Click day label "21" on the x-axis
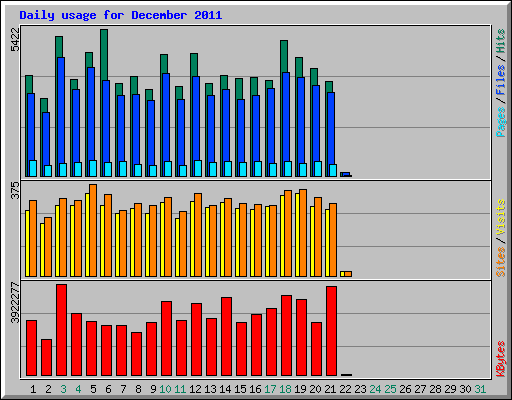Screen dimensions: 512x400 pos(330,389)
